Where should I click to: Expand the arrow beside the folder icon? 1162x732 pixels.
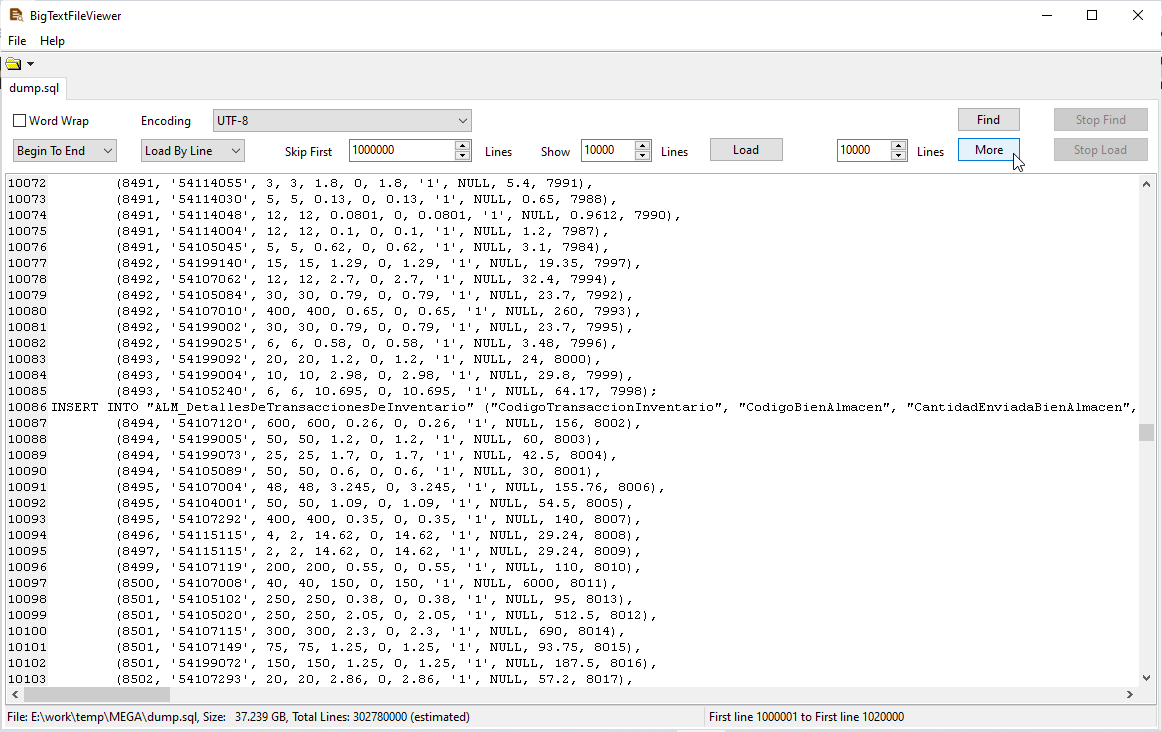click(30, 64)
